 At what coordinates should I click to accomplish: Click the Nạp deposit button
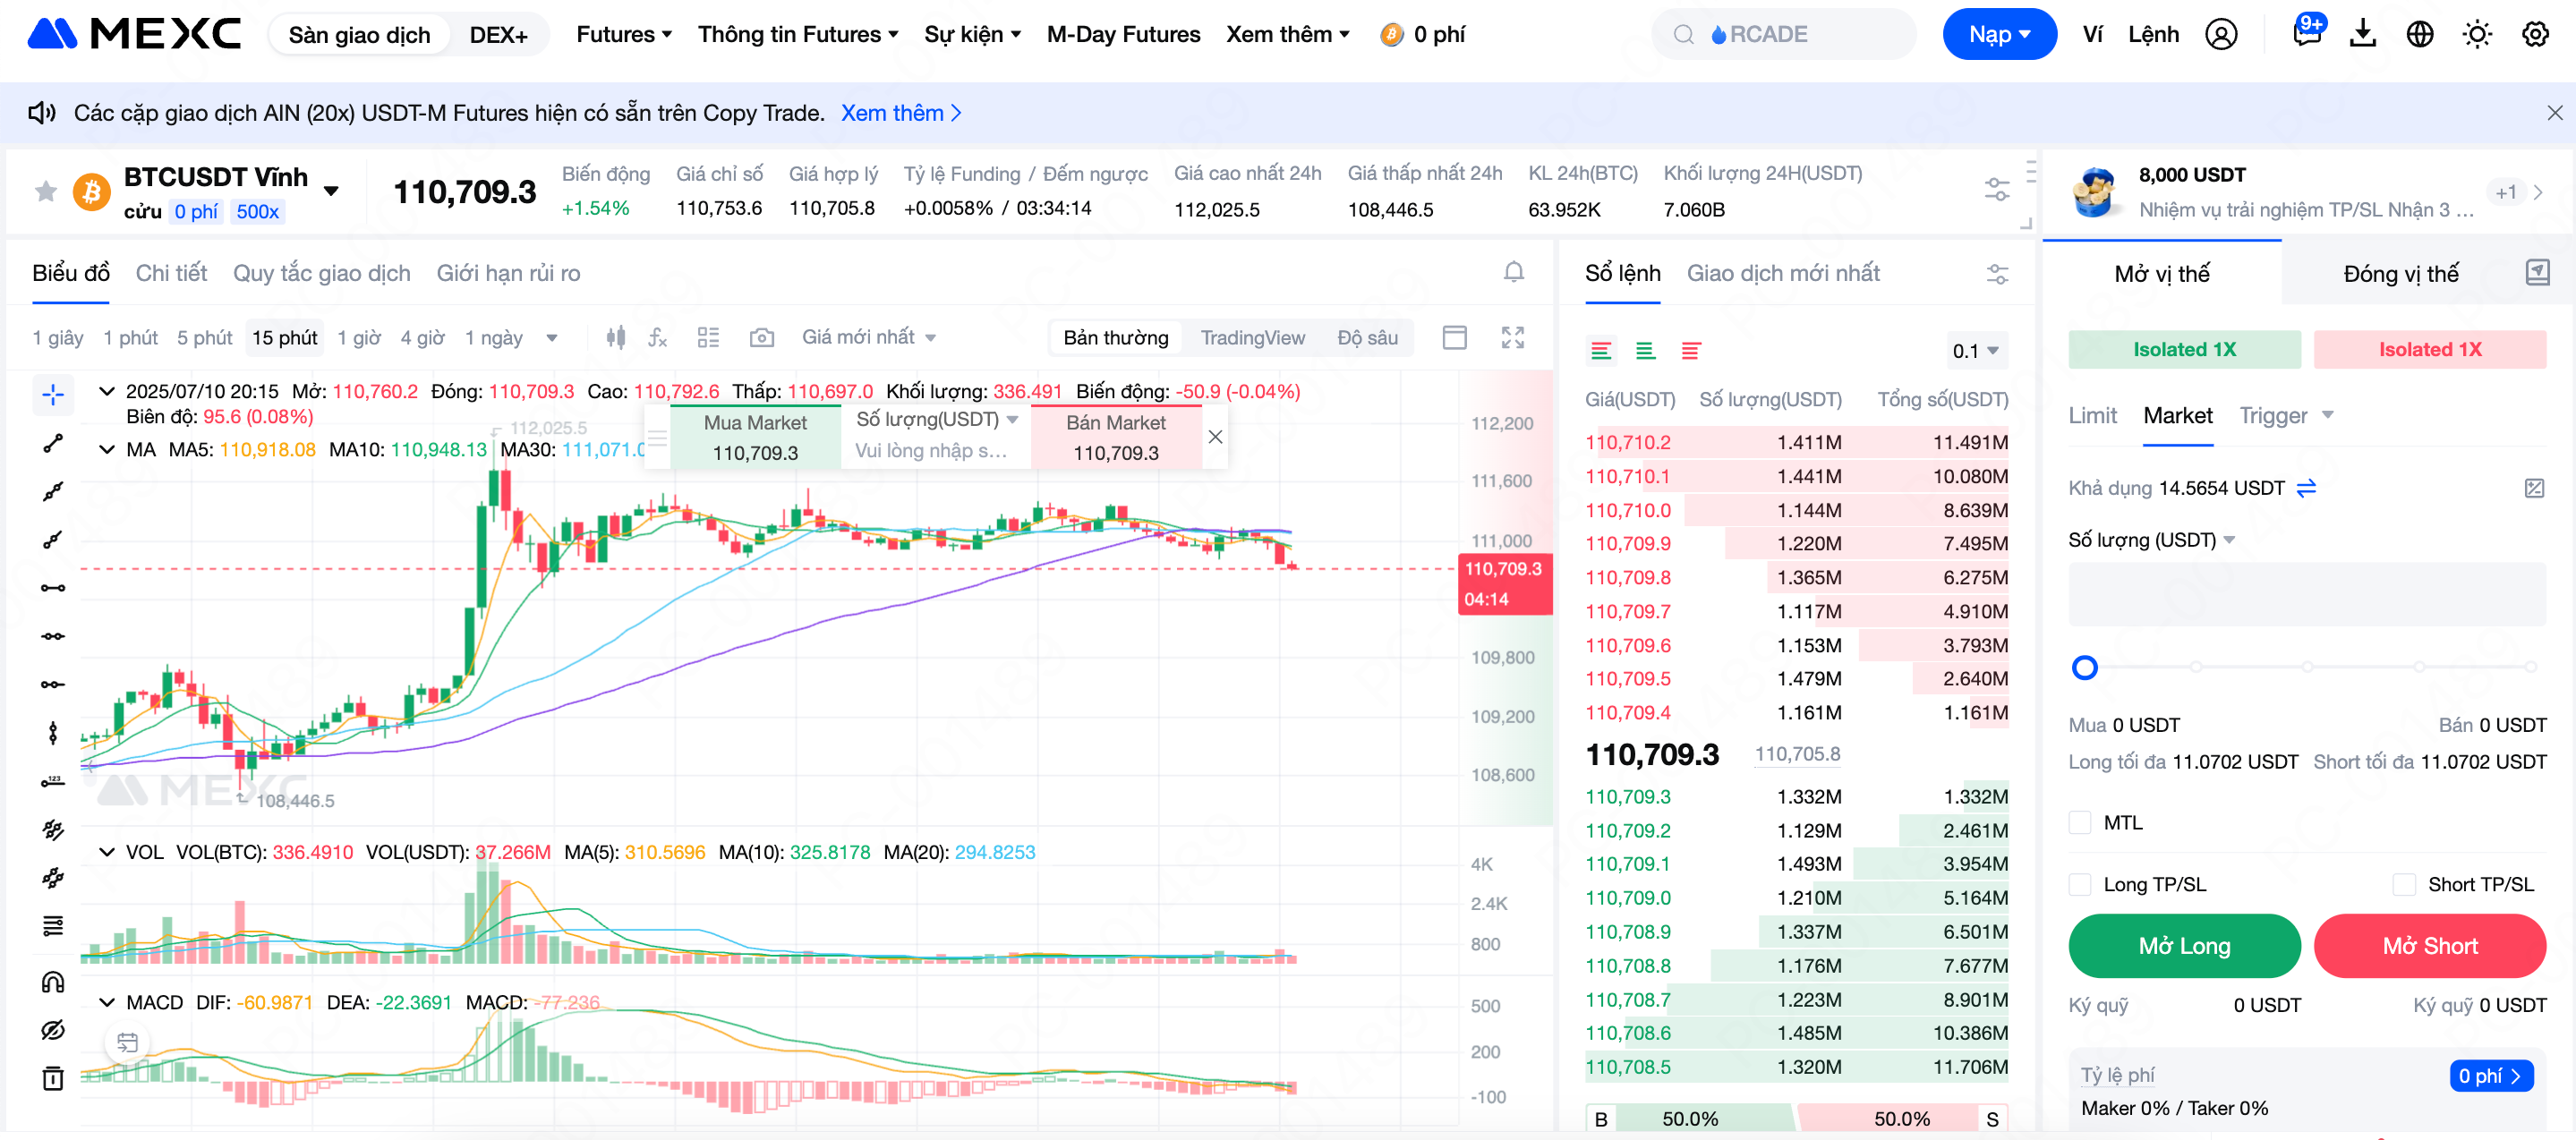(x=1999, y=35)
